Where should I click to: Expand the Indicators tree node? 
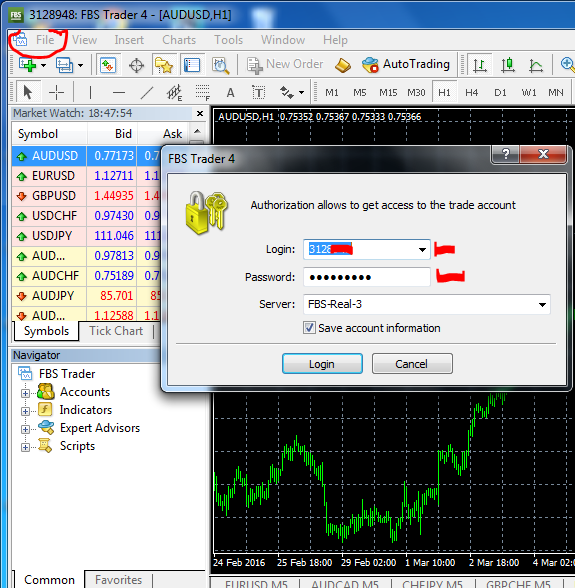25,411
